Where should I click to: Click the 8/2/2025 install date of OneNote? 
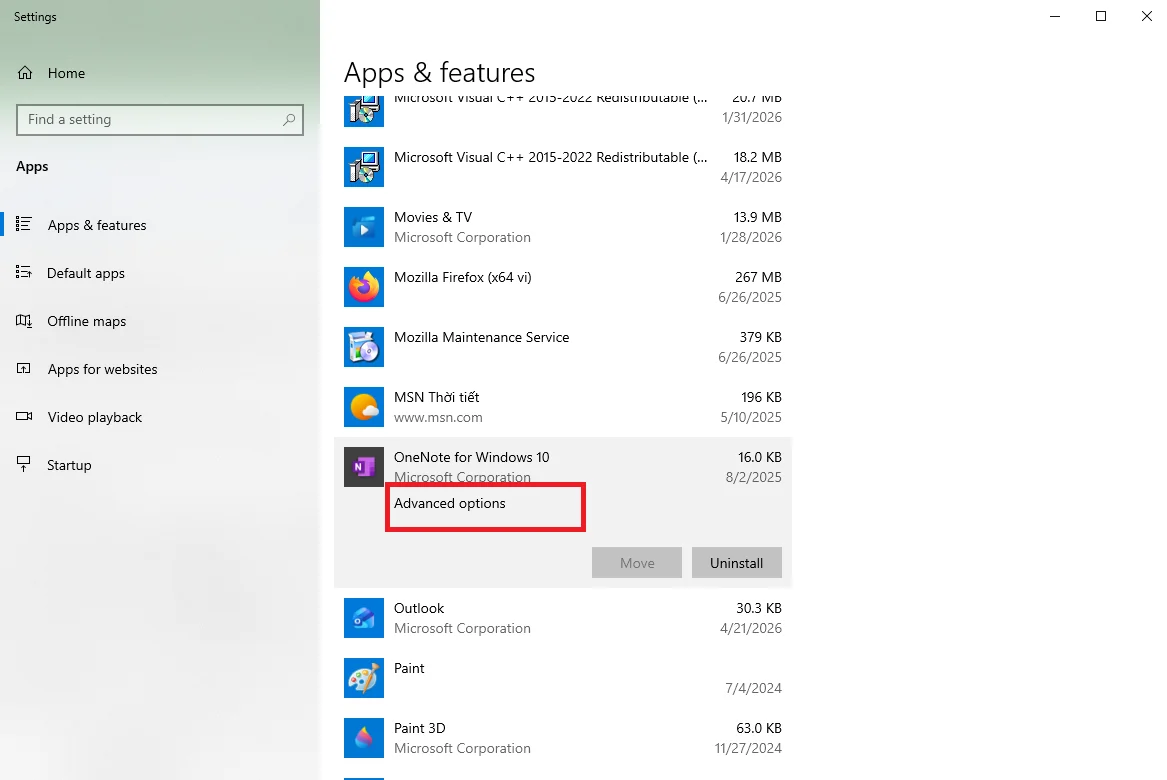[x=753, y=477]
